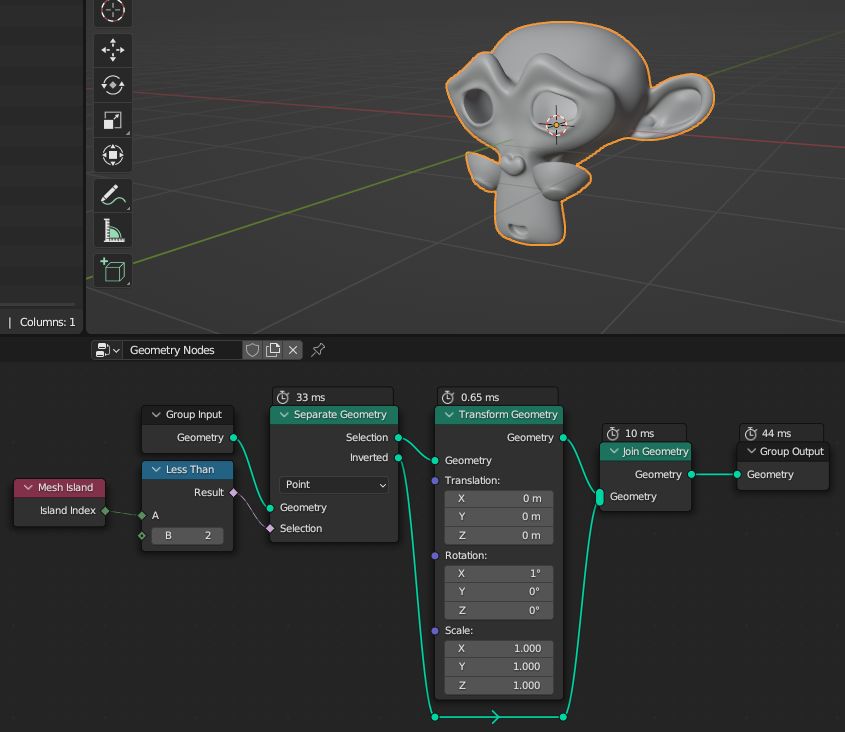Click the 10 ms timing label

click(x=639, y=434)
